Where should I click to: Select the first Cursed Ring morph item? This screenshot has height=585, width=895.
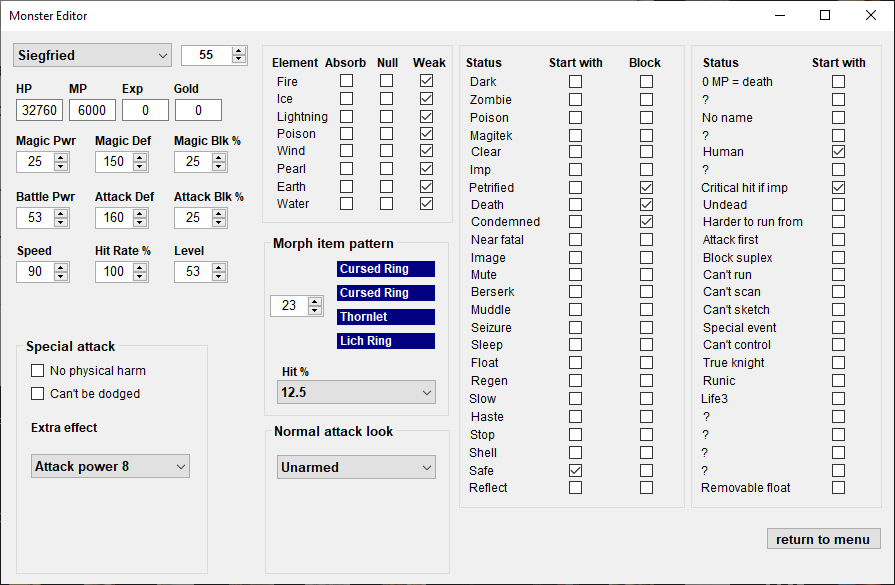(386, 269)
